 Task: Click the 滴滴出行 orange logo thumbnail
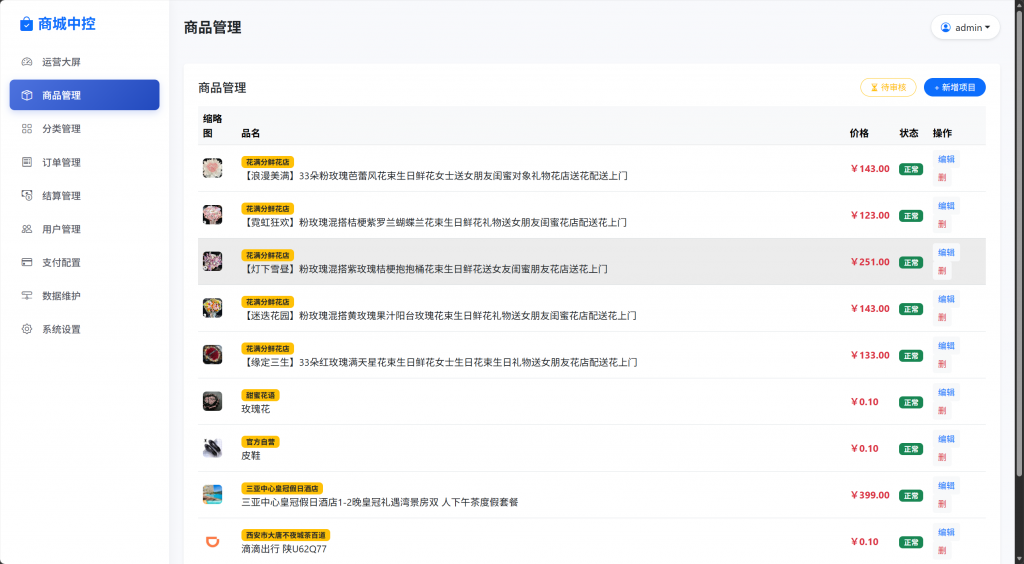212,542
